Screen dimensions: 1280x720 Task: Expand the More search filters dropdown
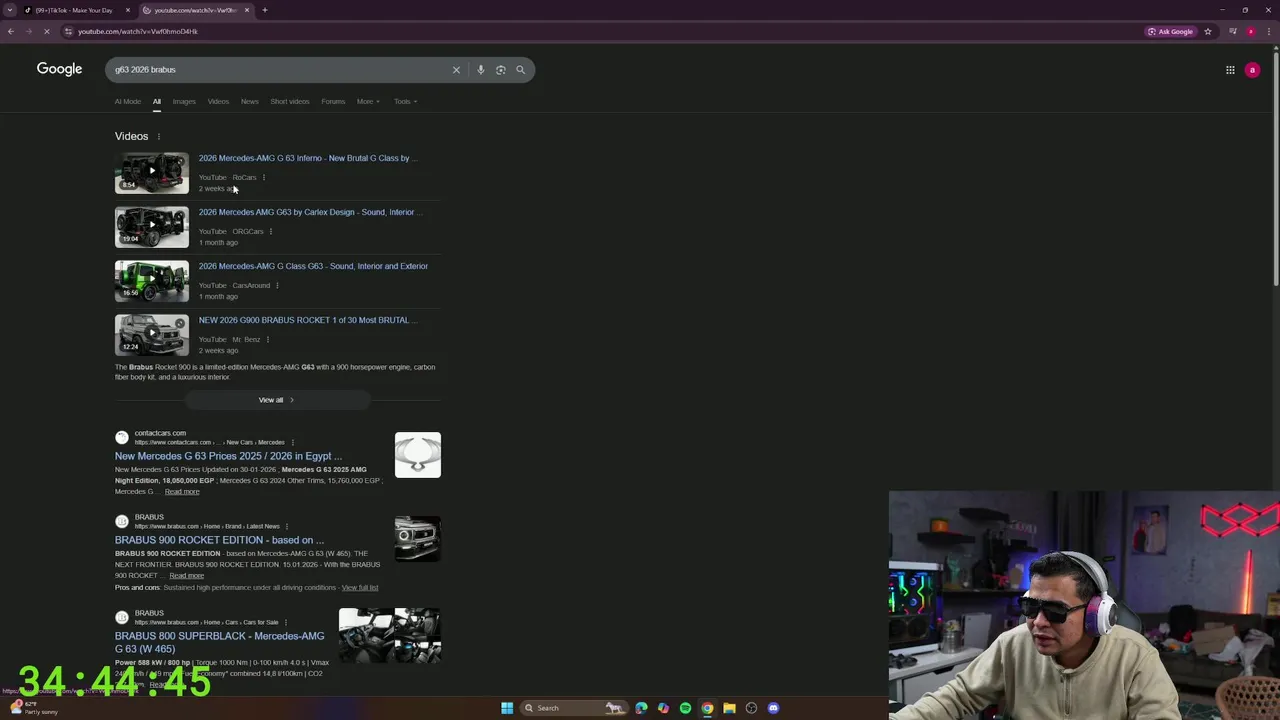coord(368,101)
